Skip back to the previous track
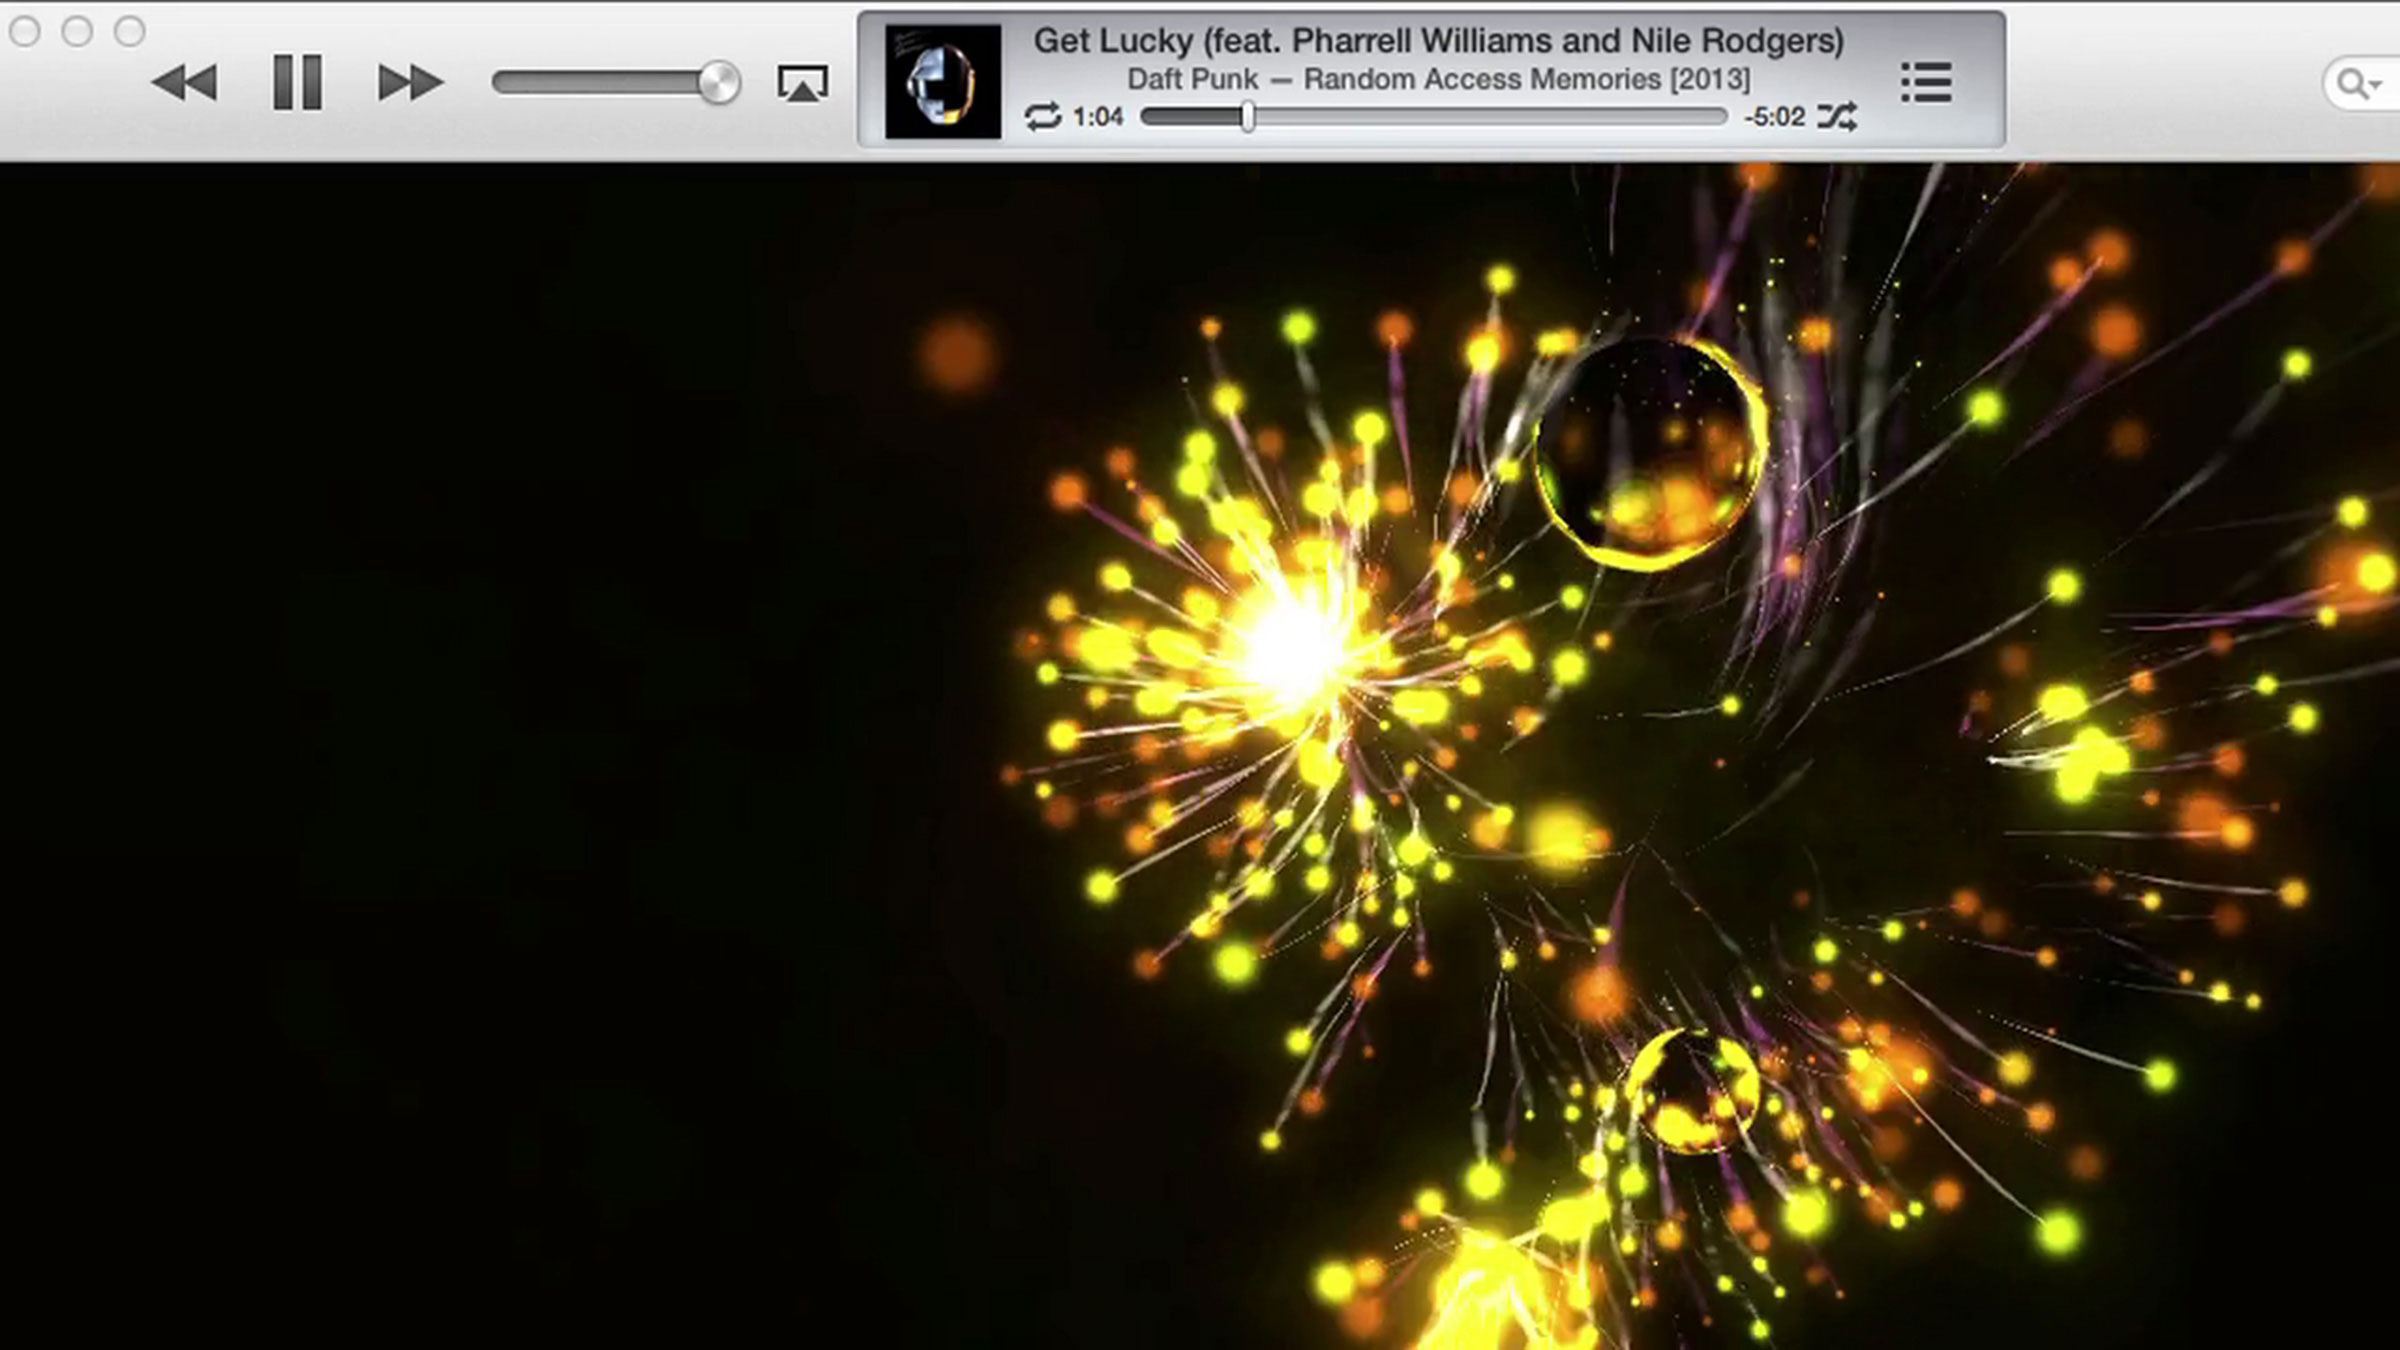This screenshot has height=1350, width=2400. pyautogui.click(x=185, y=82)
